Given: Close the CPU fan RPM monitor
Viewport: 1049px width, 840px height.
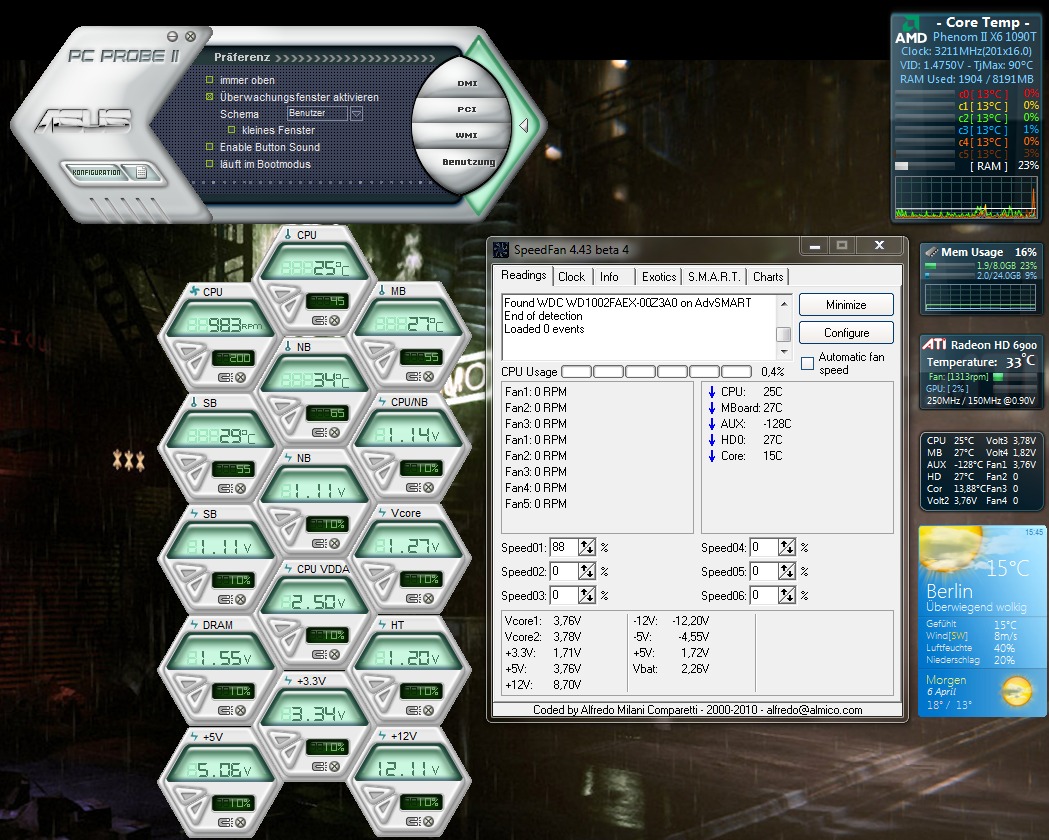Looking at the screenshot, I should click(240, 377).
